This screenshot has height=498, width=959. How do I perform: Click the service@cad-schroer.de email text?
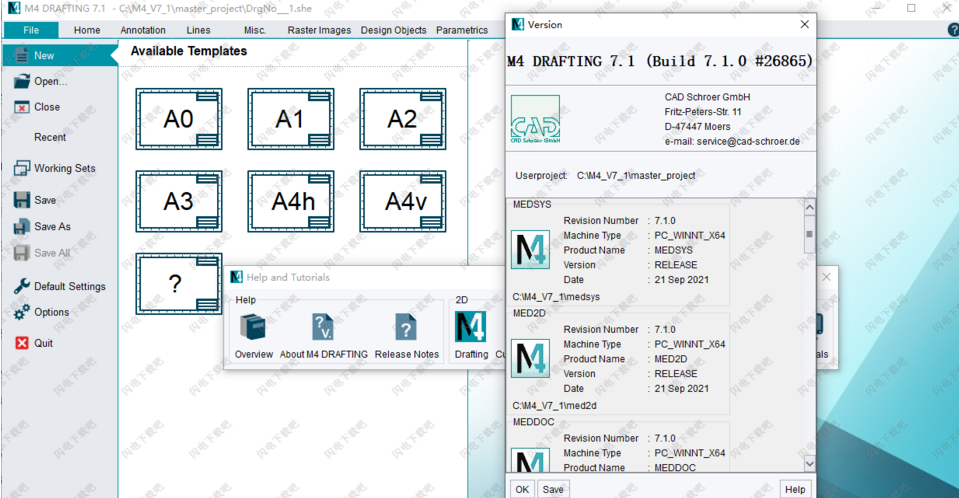pos(748,141)
